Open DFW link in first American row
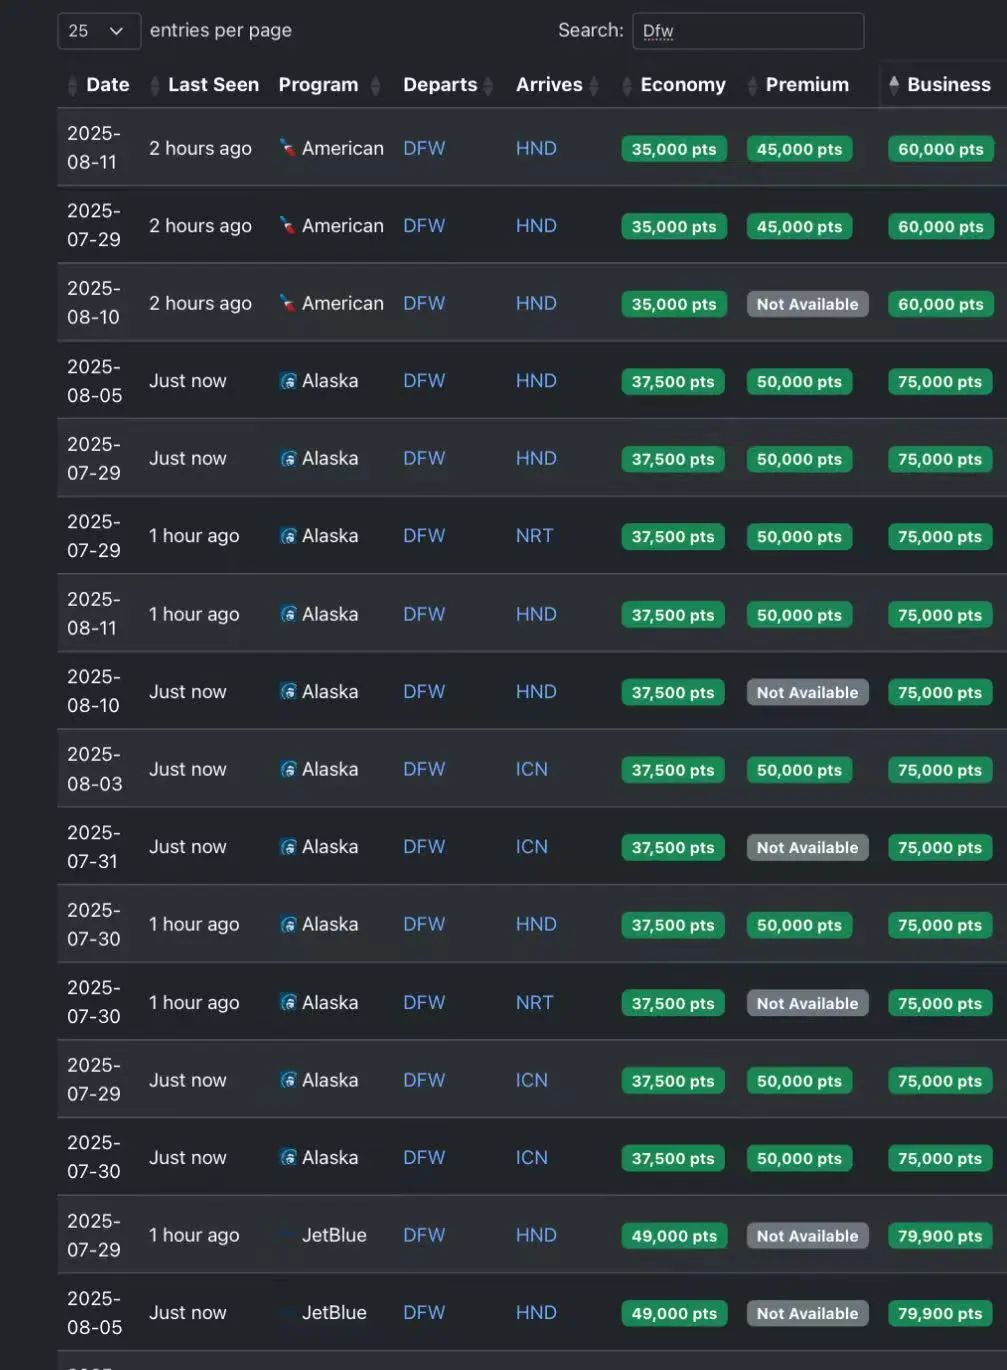The height and width of the screenshot is (1370, 1007). click(424, 148)
